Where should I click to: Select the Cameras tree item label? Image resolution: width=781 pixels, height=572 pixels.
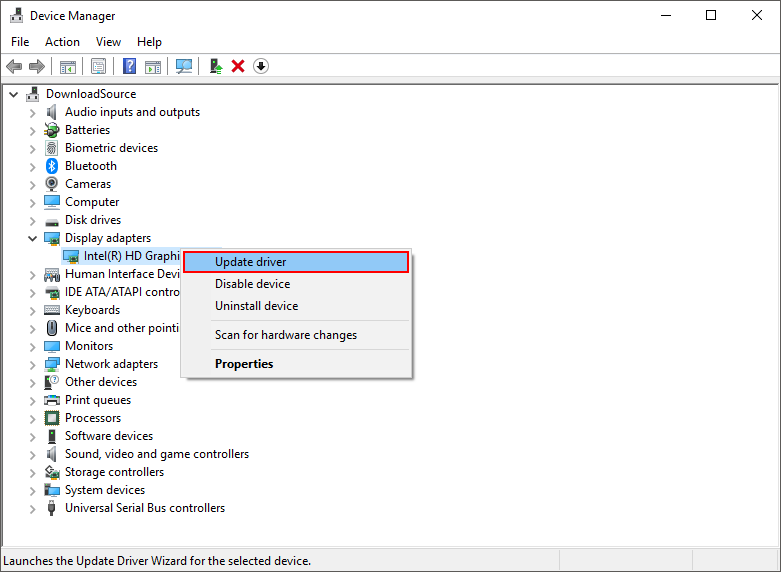pyautogui.click(x=88, y=184)
